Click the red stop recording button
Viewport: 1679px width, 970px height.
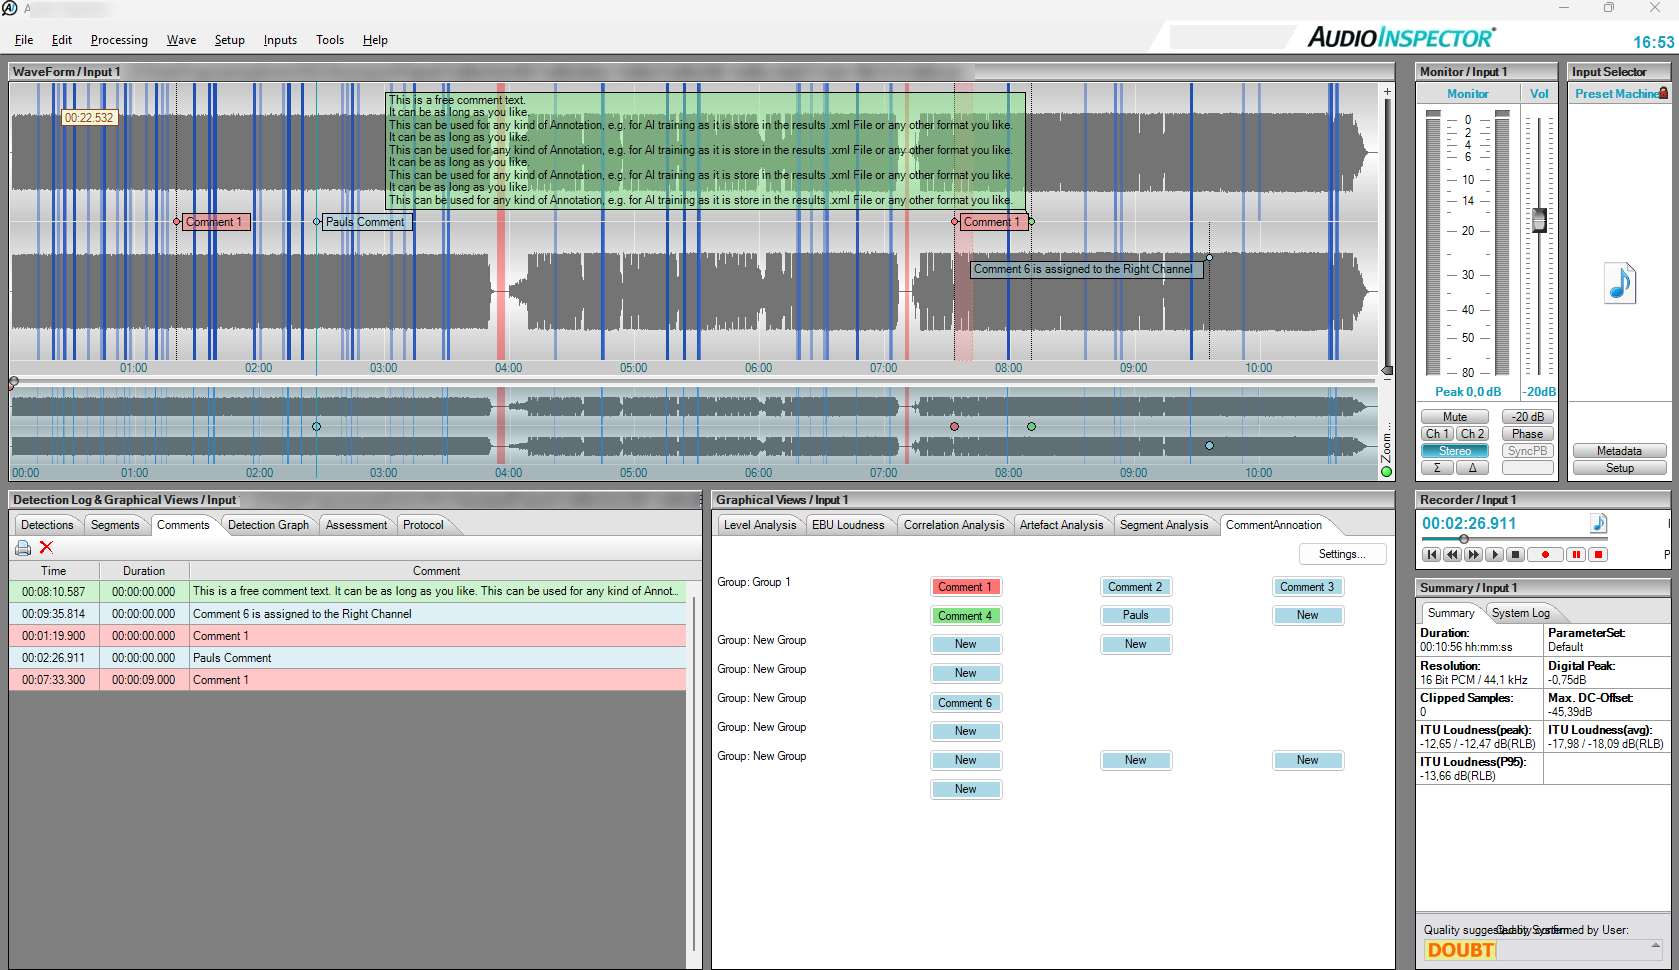(1598, 554)
